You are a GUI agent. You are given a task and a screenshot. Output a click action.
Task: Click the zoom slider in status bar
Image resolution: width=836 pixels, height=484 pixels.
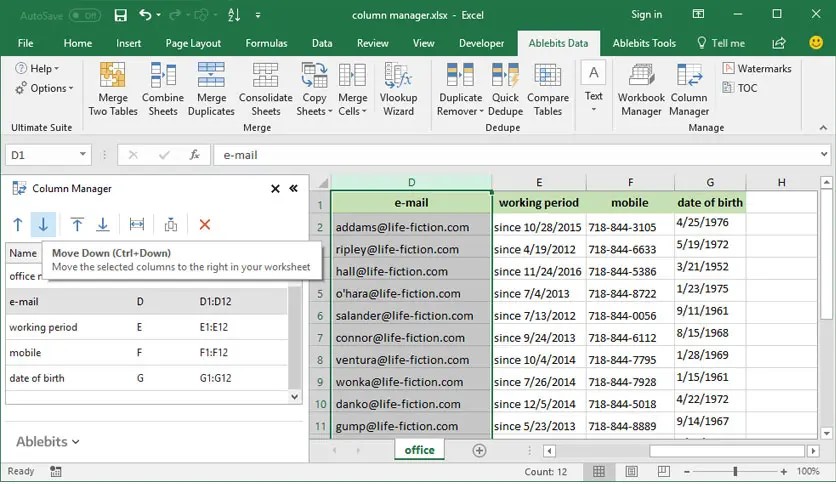[735, 471]
